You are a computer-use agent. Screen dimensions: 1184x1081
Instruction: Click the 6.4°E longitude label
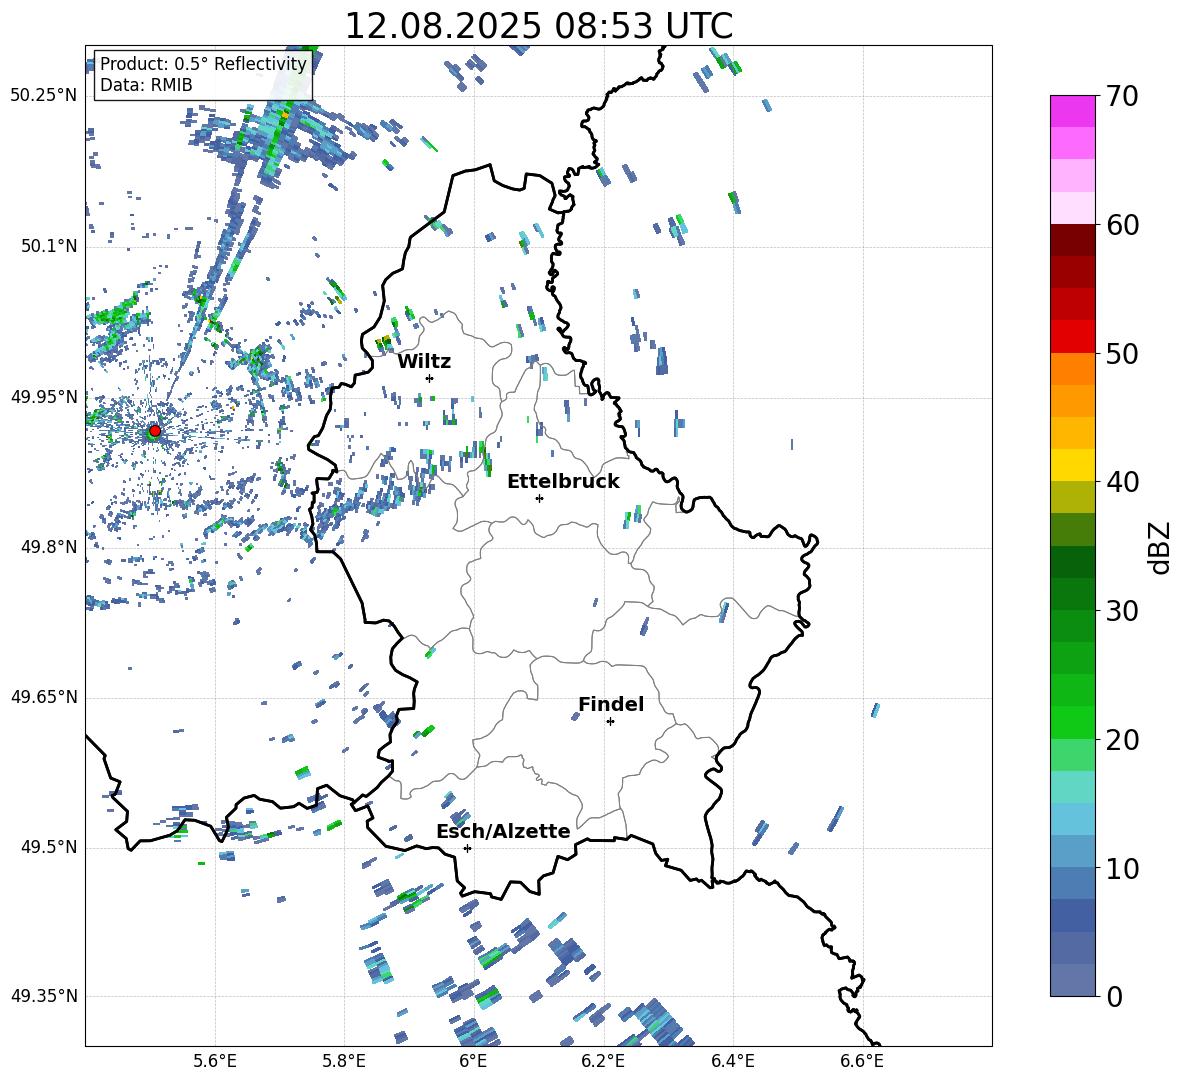click(732, 1062)
